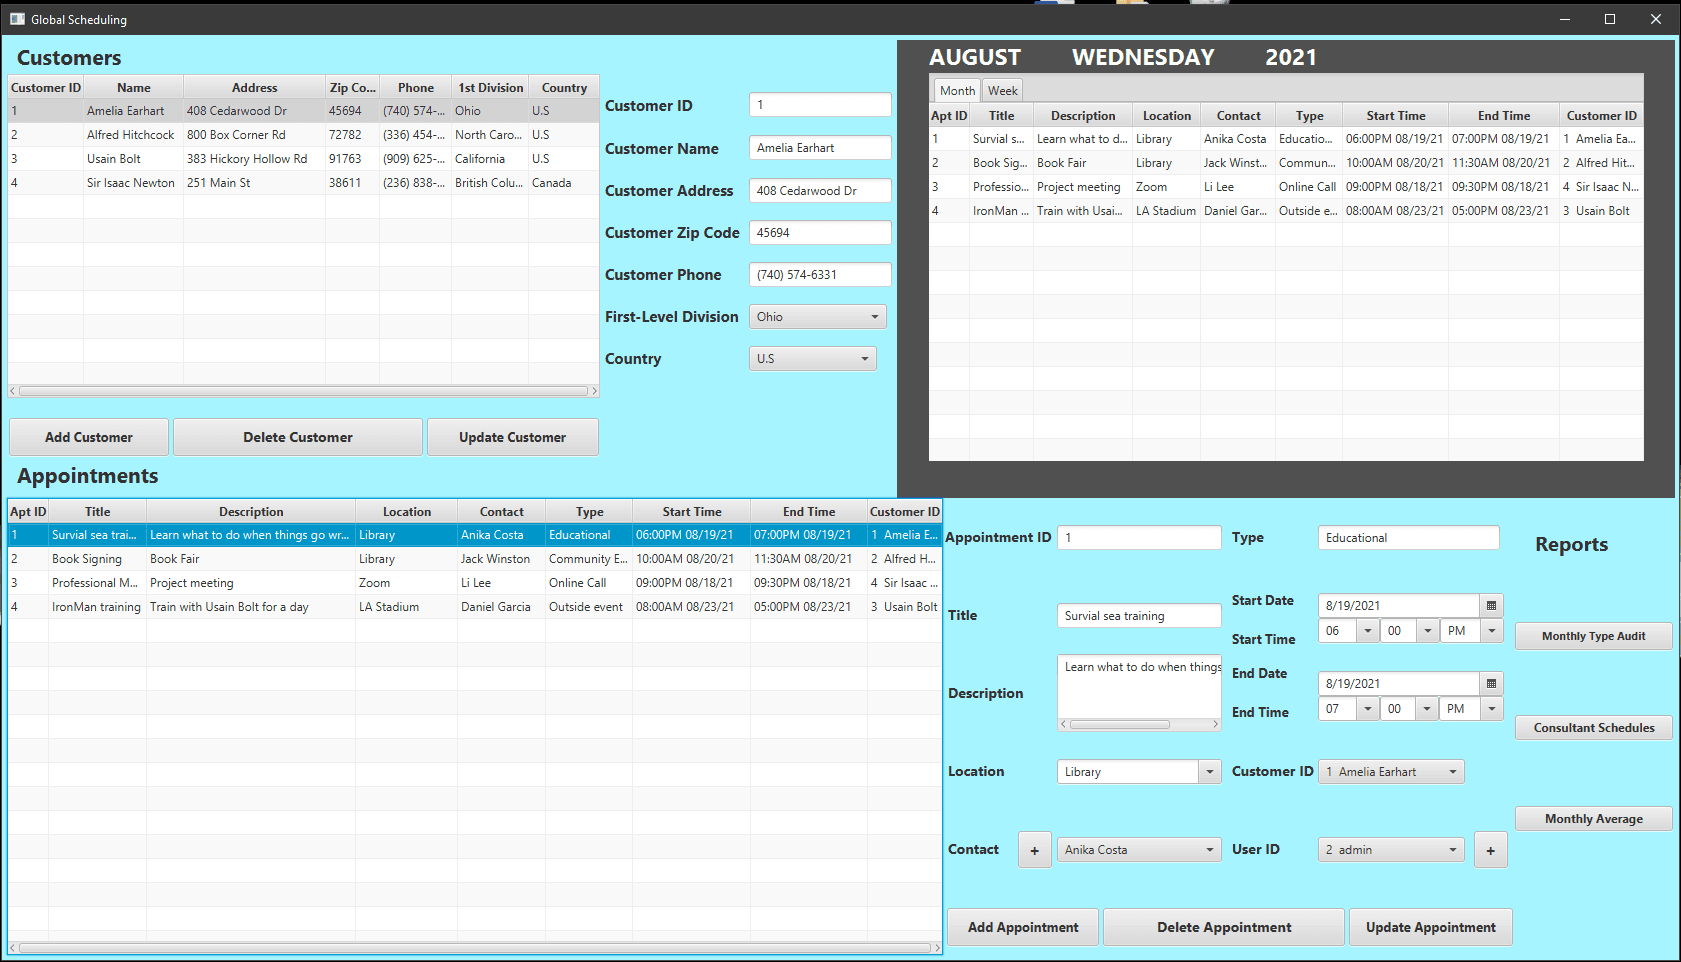Switch to the Week tab
This screenshot has width=1681, height=962.
1002,91
